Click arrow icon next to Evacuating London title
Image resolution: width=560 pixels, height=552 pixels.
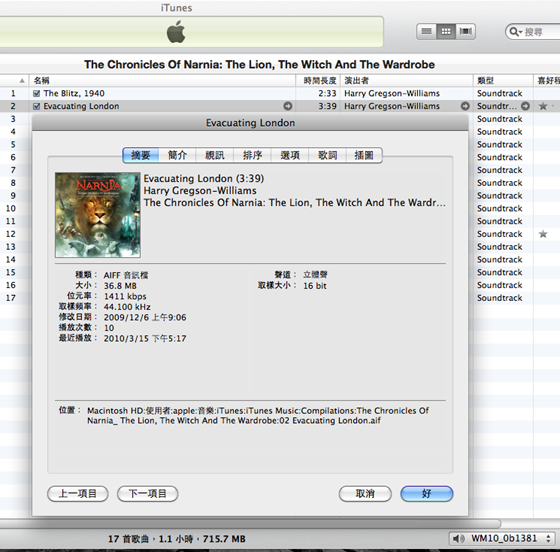pyautogui.click(x=288, y=106)
